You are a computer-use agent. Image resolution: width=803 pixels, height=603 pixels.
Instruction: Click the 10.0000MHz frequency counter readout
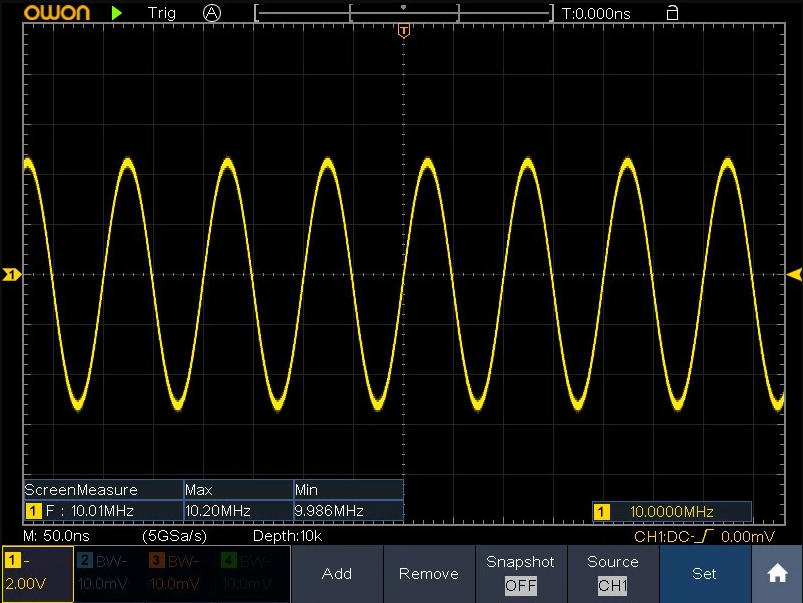pyautogui.click(x=670, y=512)
